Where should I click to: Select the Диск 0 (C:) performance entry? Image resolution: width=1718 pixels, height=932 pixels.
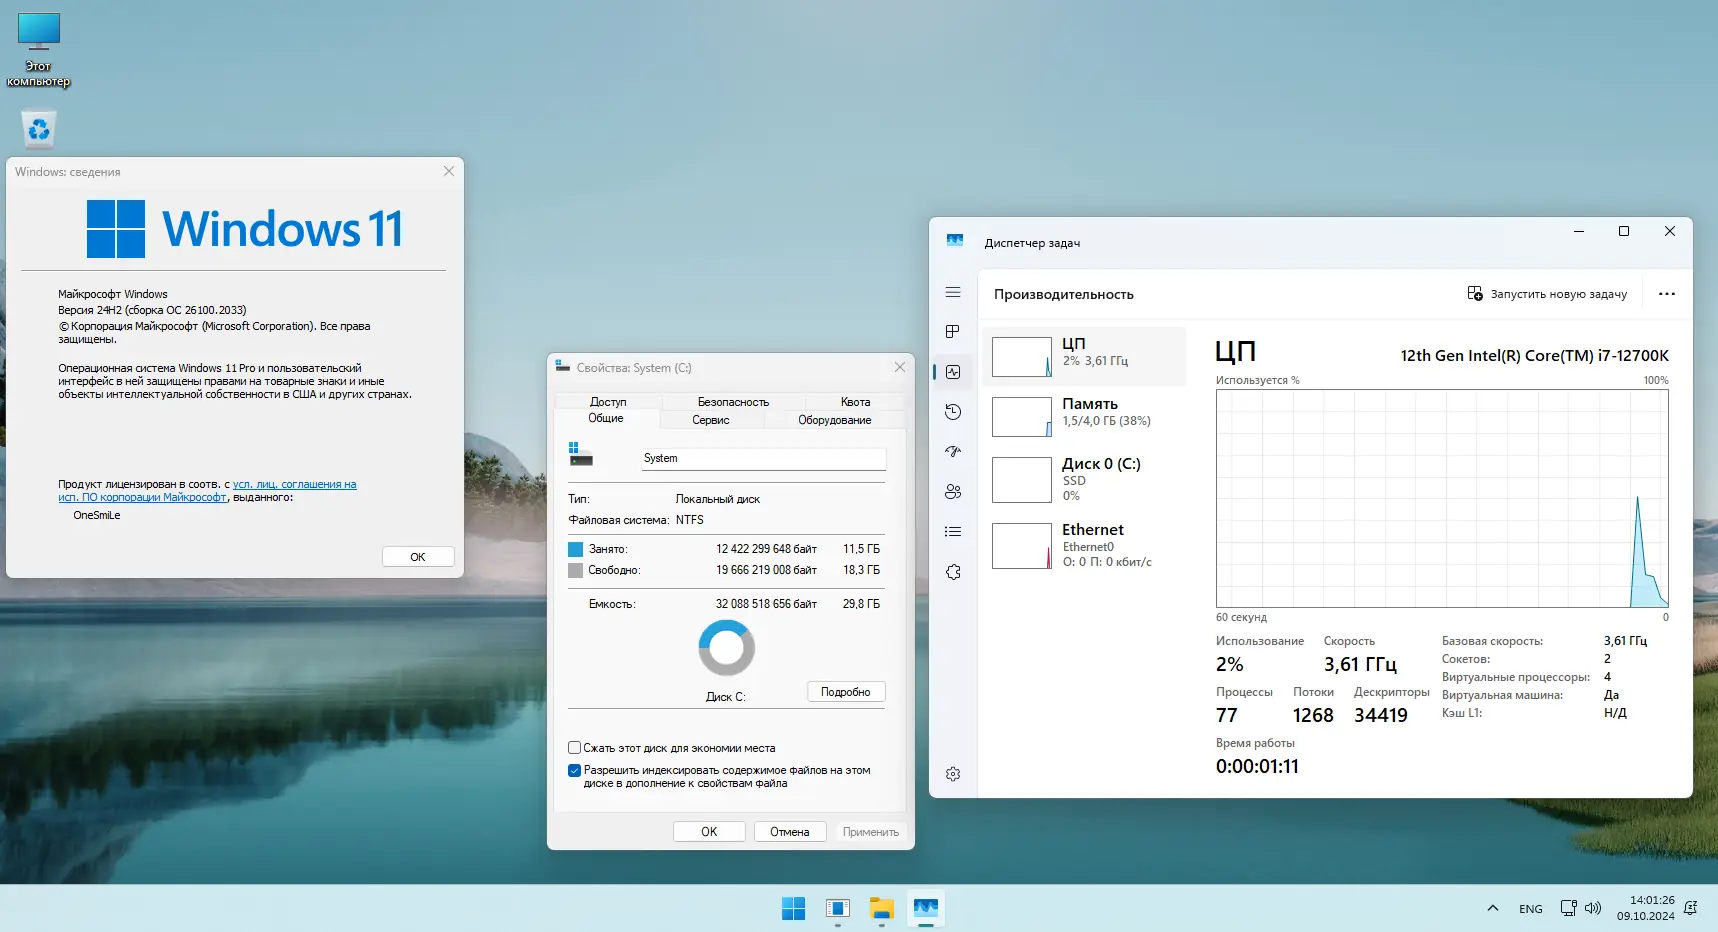(x=1084, y=479)
